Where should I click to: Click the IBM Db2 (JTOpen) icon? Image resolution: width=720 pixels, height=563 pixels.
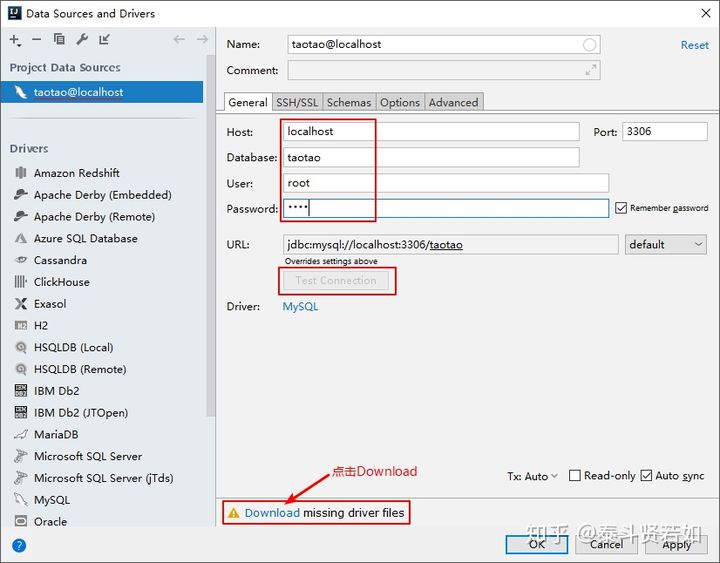pos(21,412)
